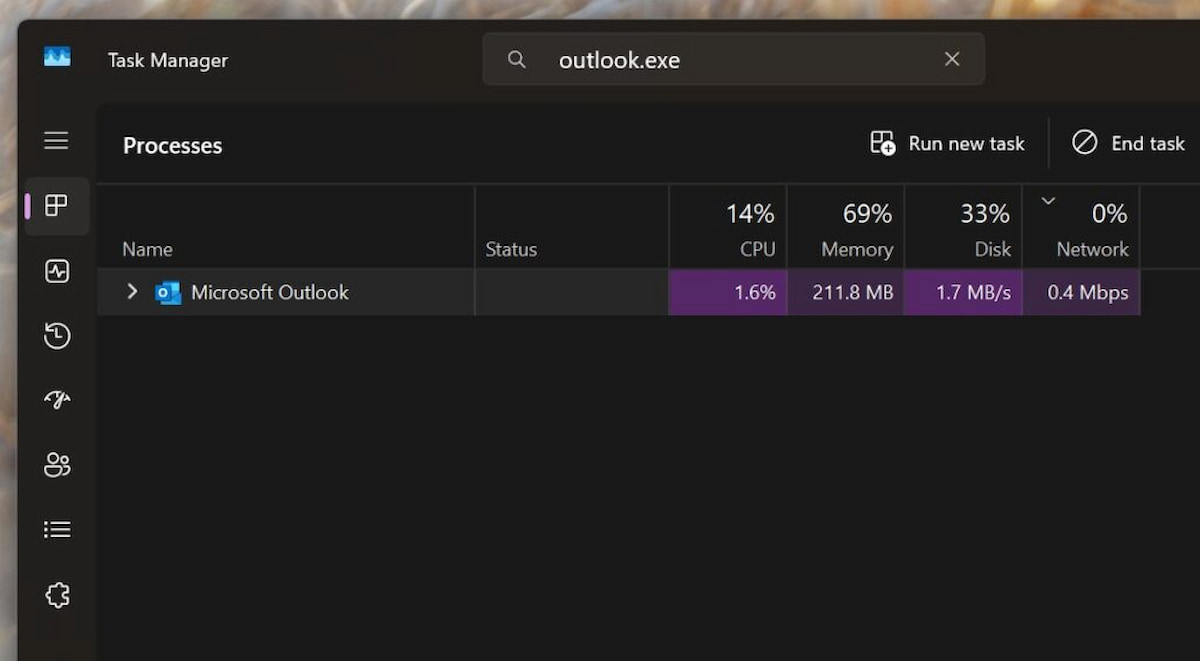Viewport: 1200px width, 661px height.
Task: Clear the outlook.exe search query
Action: point(951,59)
